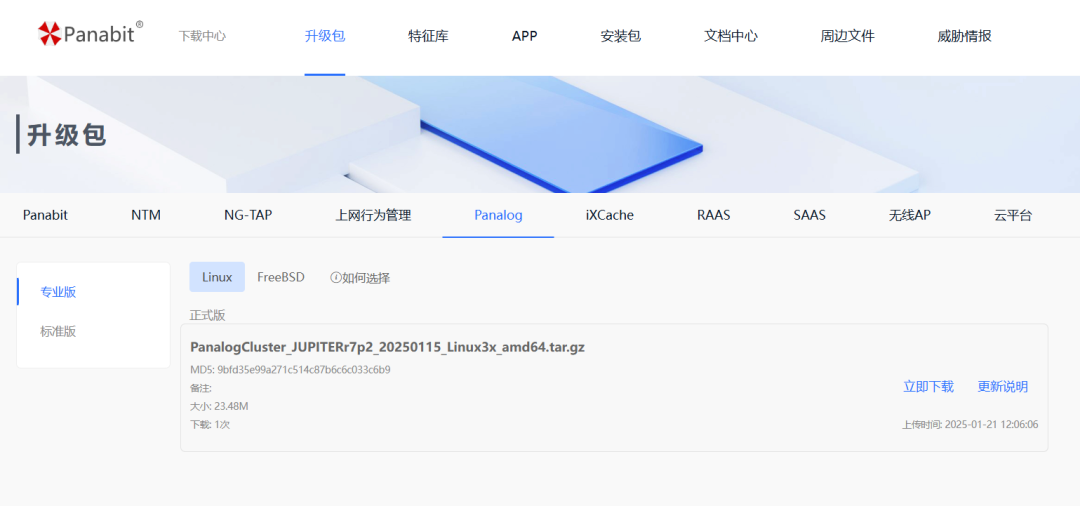Select the 升级包 top menu

pos(324,36)
